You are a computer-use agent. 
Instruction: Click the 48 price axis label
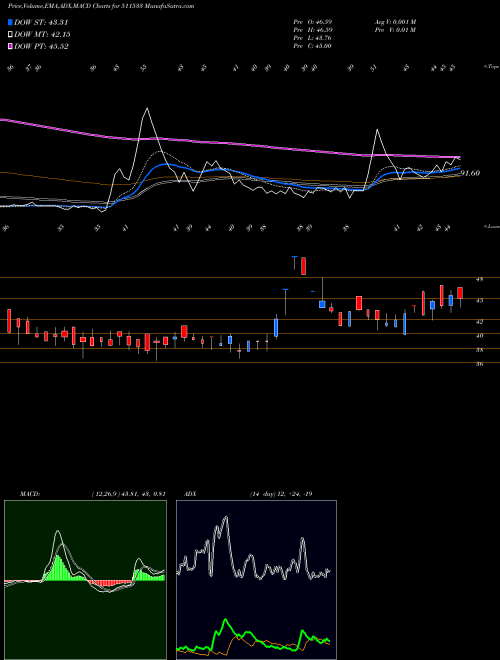pos(479,279)
